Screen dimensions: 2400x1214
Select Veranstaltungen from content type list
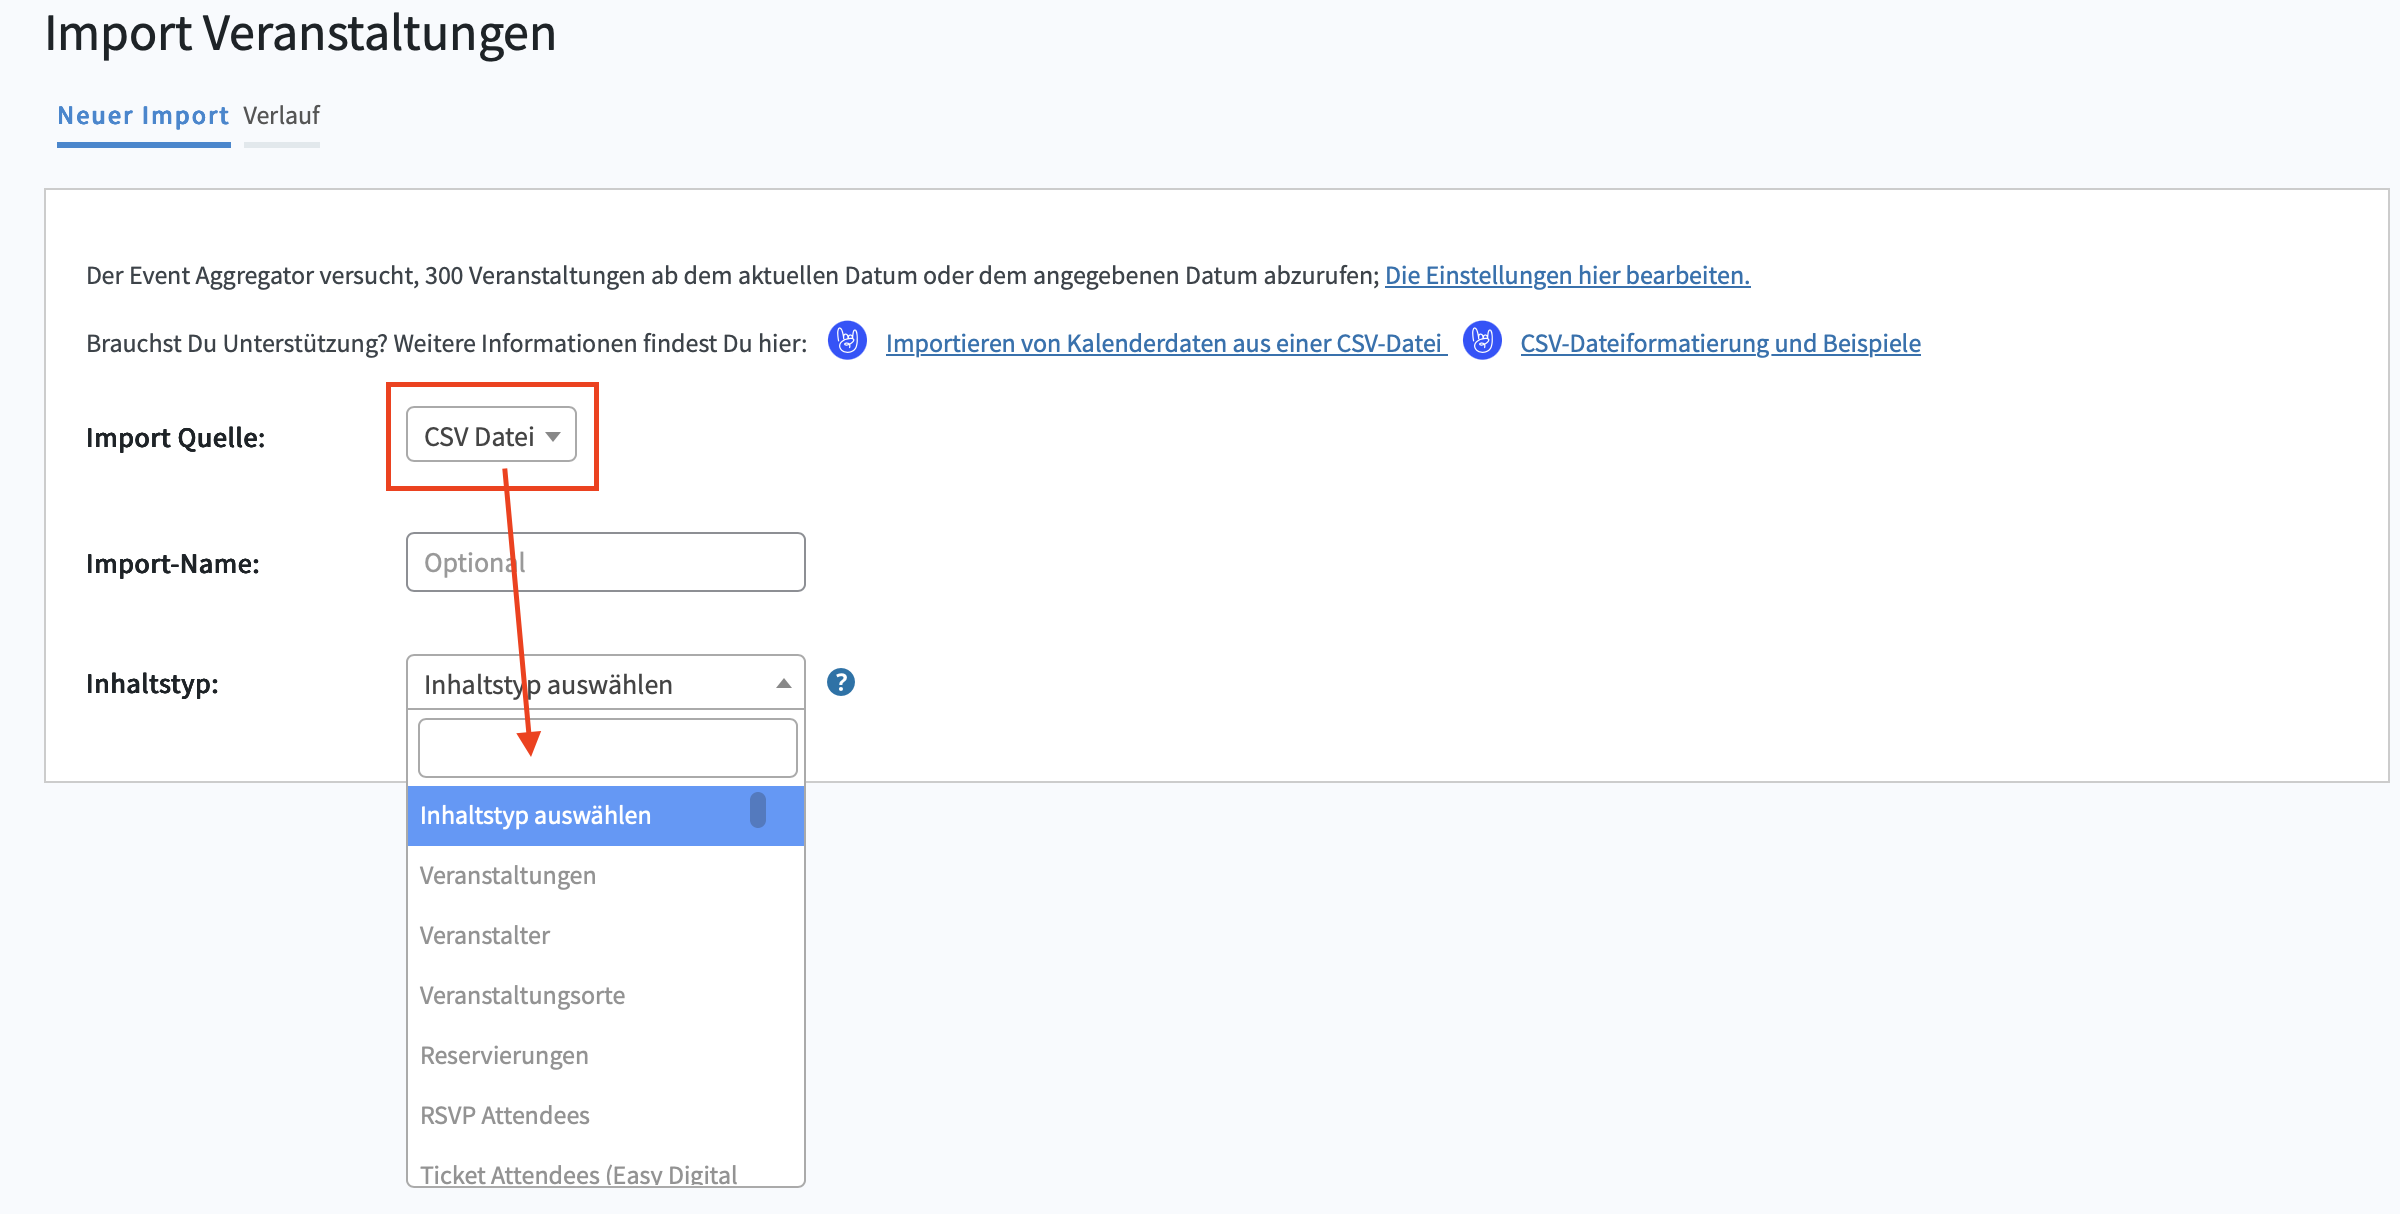coord(508,876)
